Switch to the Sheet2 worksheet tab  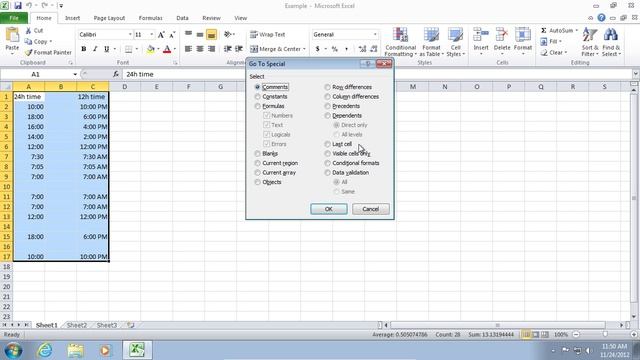coord(77,325)
